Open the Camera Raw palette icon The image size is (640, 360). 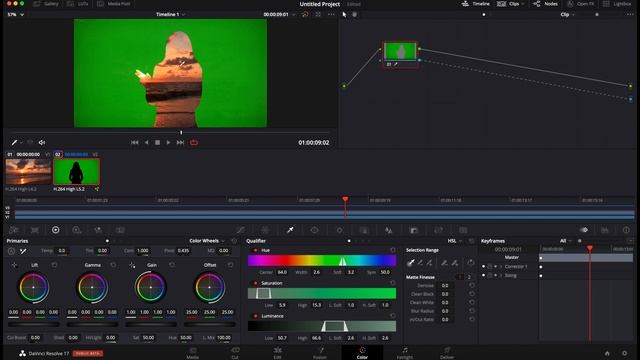point(13,230)
